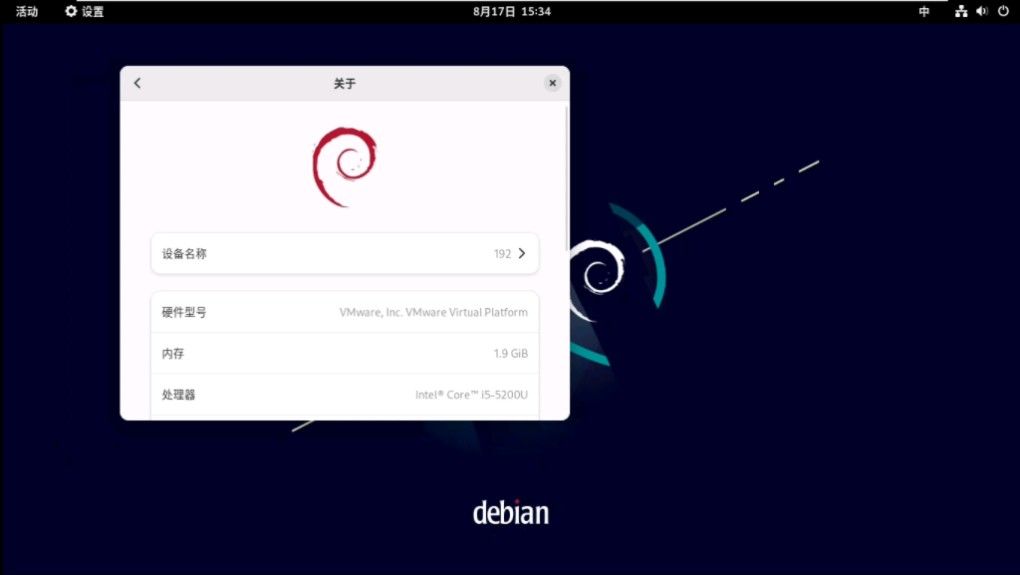Open the 活动 activities overview

[x=27, y=11]
